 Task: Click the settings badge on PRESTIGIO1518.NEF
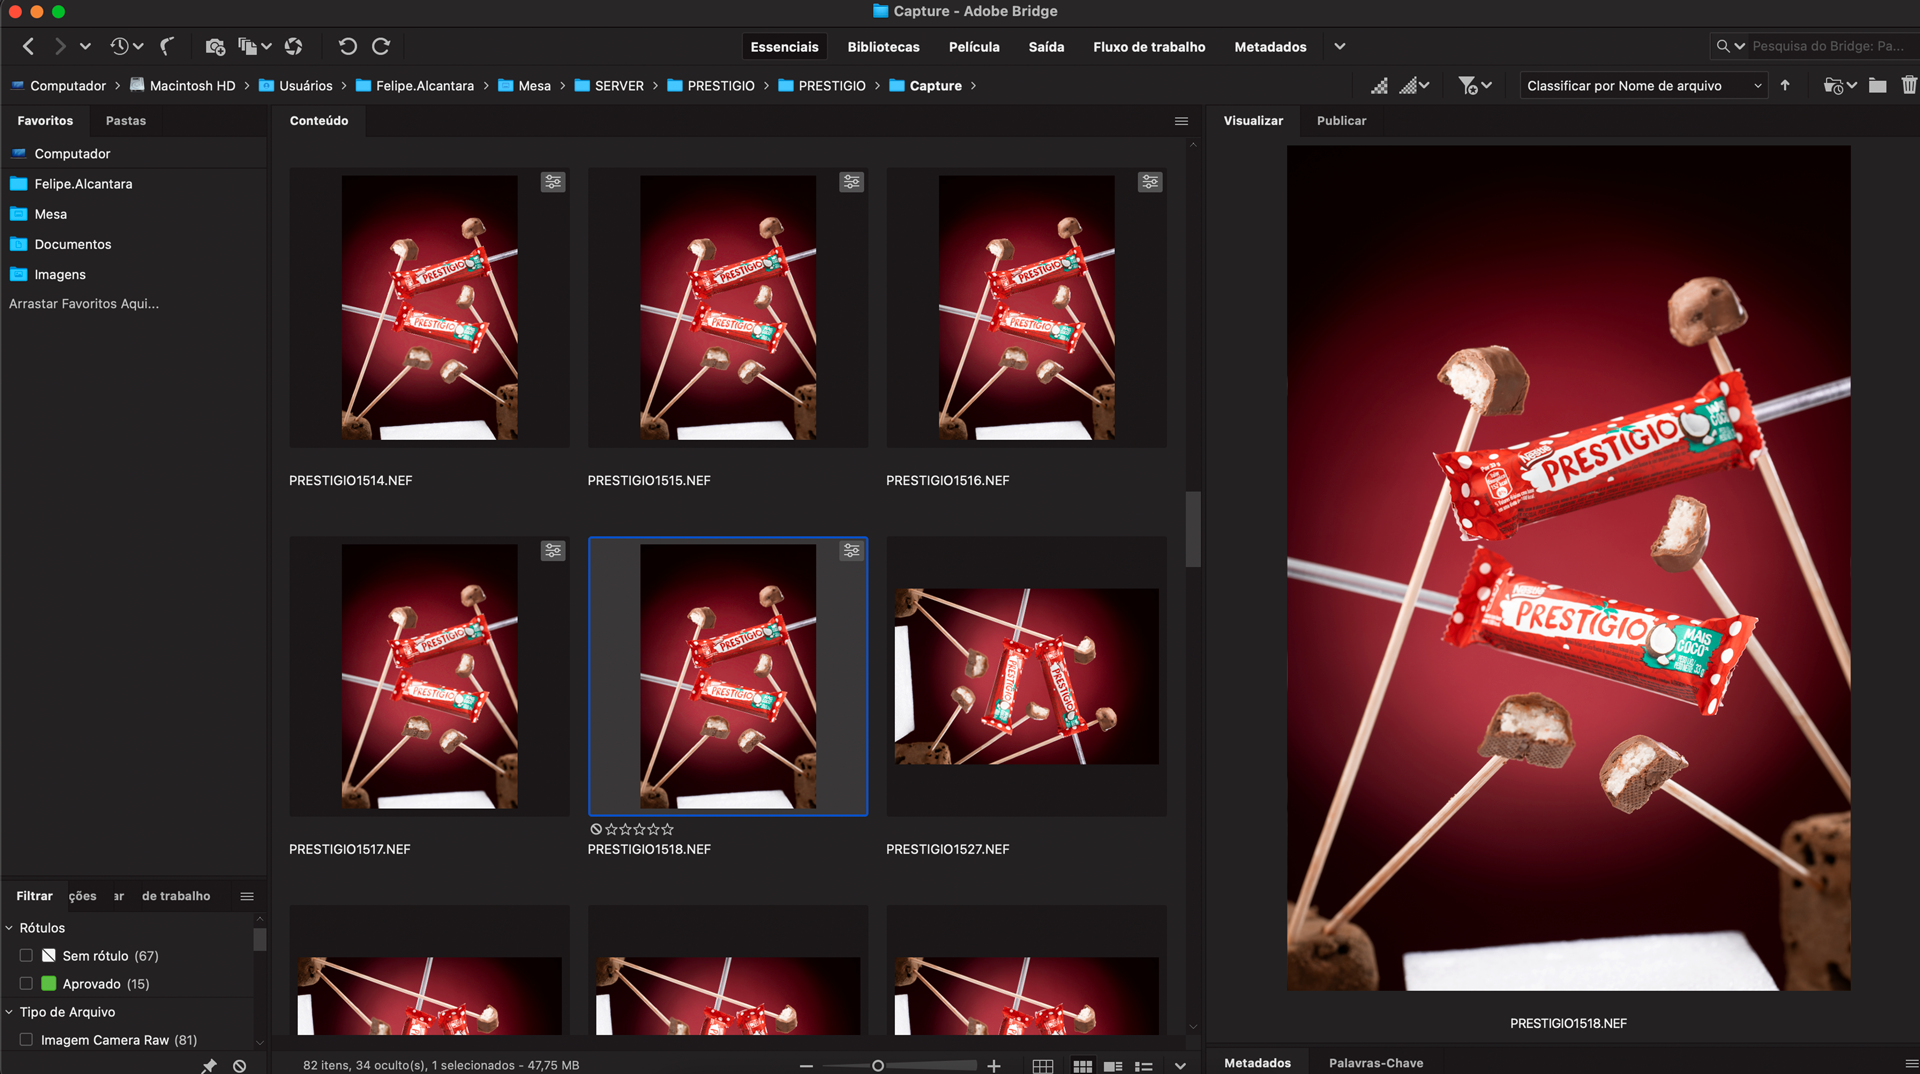[851, 551]
